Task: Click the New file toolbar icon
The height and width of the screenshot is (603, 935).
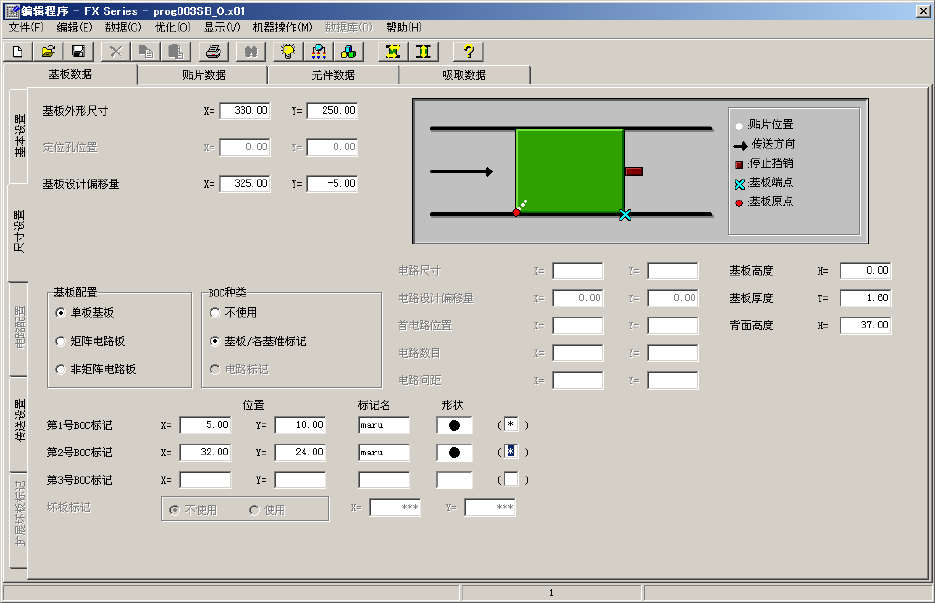Action: 18,51
